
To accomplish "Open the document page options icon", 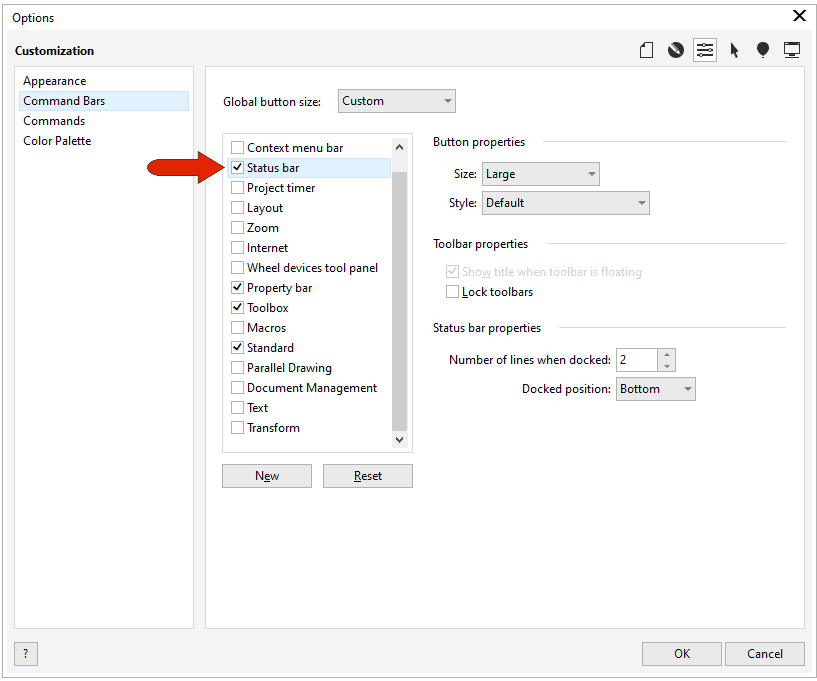I will [646, 49].
